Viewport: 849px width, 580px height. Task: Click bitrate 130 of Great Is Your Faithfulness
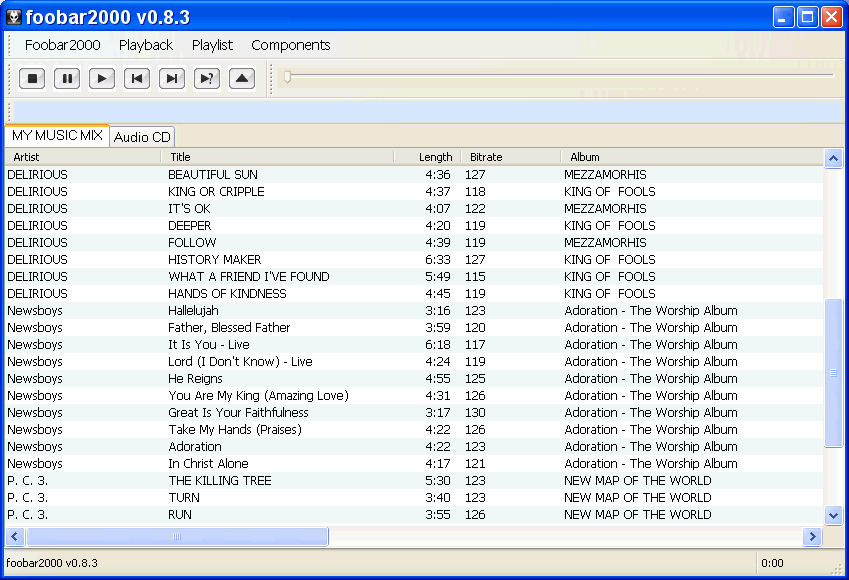point(475,413)
